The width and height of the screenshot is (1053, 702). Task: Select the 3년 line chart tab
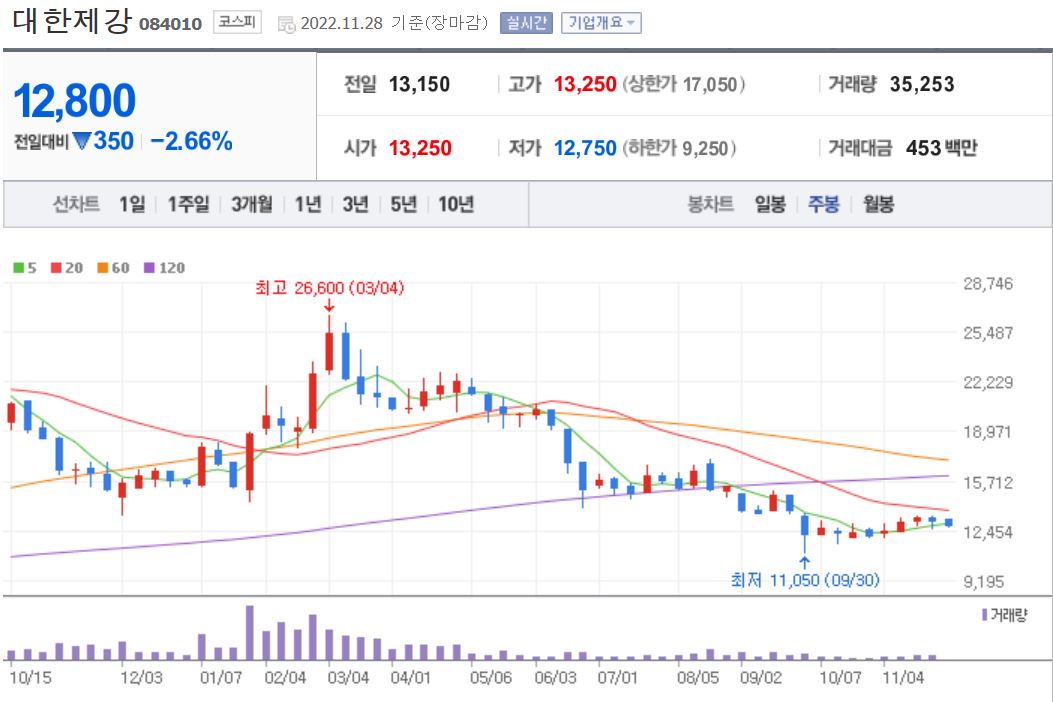click(355, 204)
